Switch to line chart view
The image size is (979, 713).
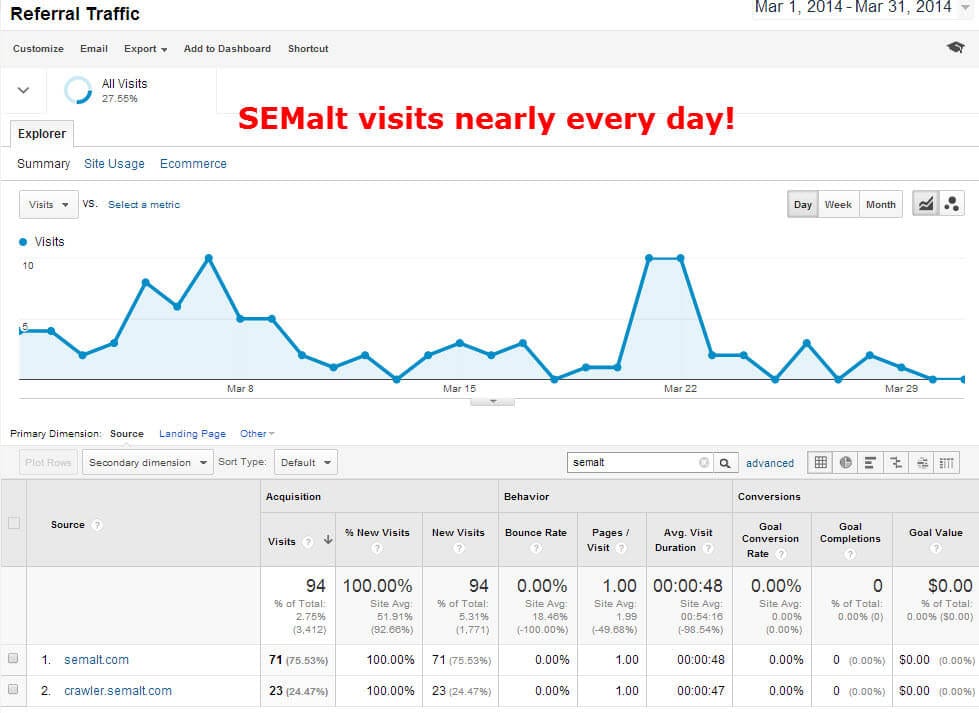(x=926, y=204)
